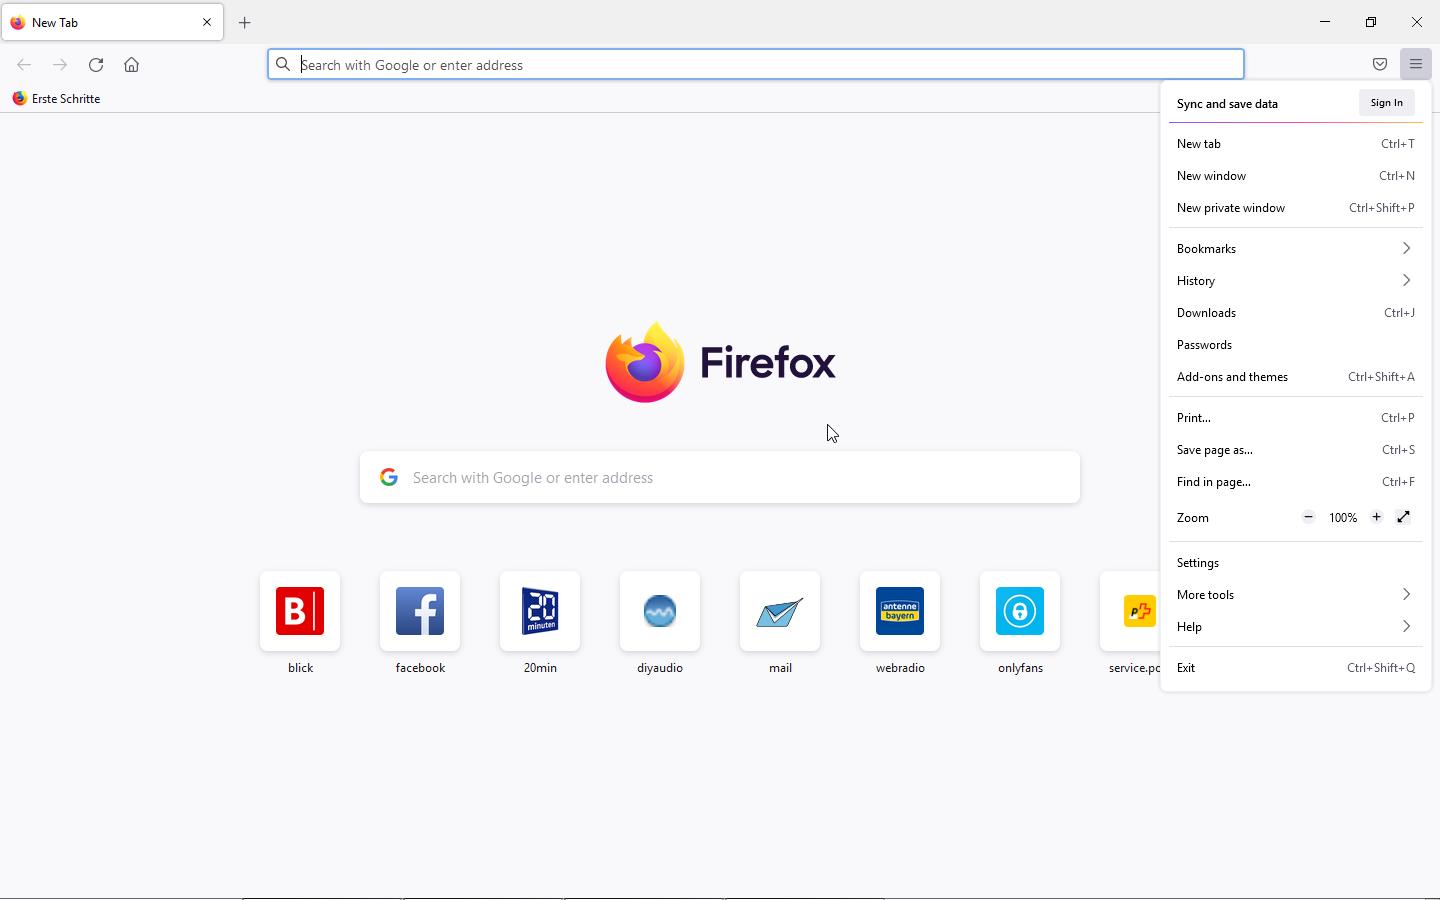Expand the History submenu
This screenshot has height=900, width=1440.
coord(1295,281)
